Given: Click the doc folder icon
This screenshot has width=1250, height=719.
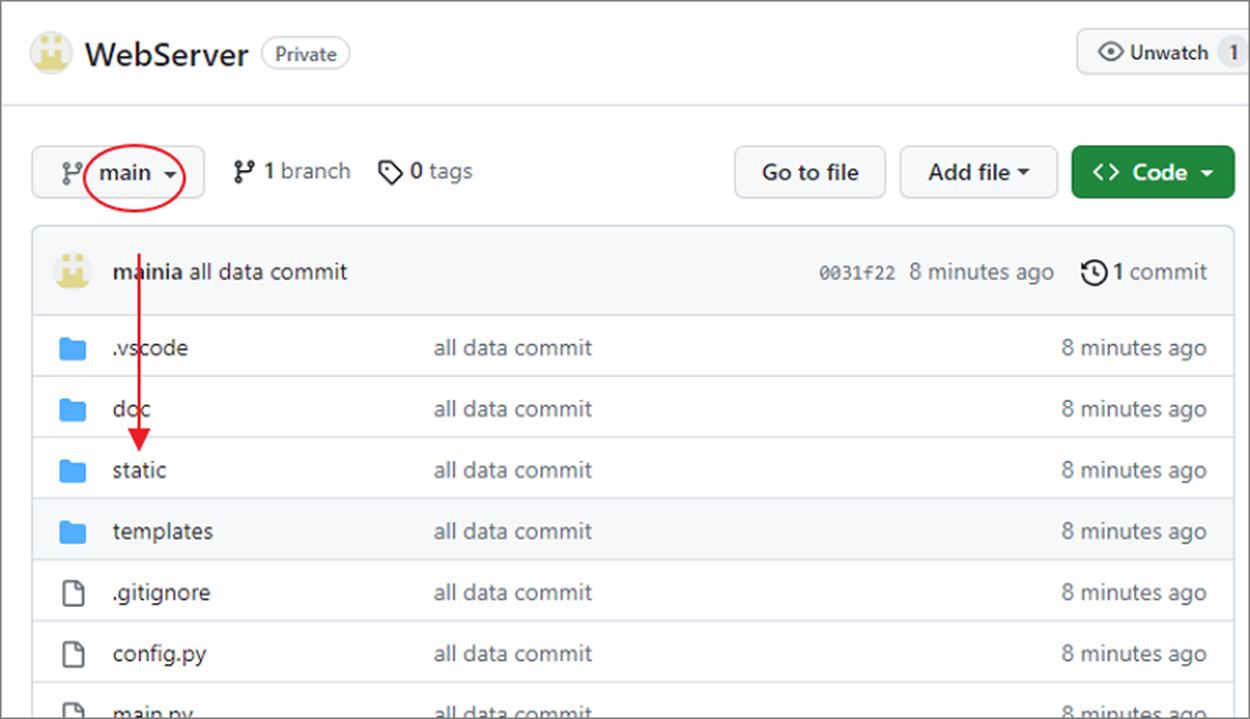Looking at the screenshot, I should click(x=72, y=409).
